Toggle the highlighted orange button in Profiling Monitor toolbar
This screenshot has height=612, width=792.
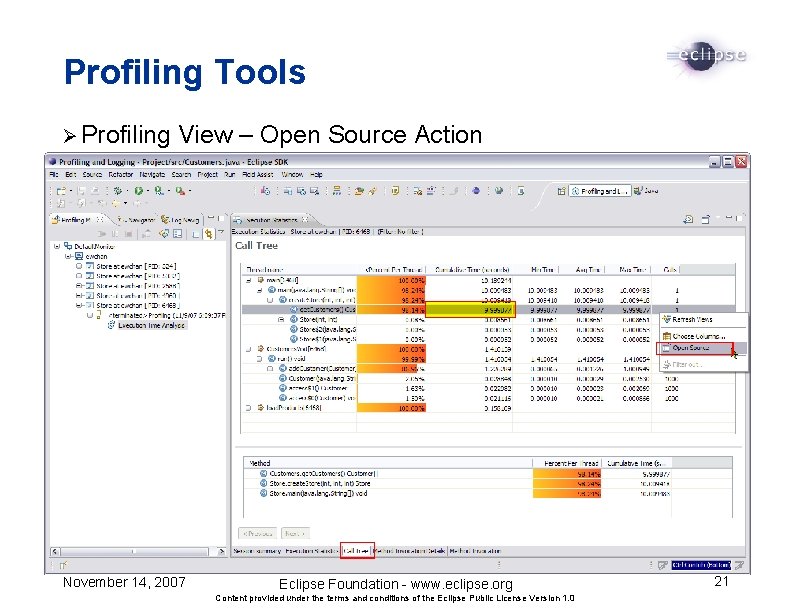pos(209,234)
